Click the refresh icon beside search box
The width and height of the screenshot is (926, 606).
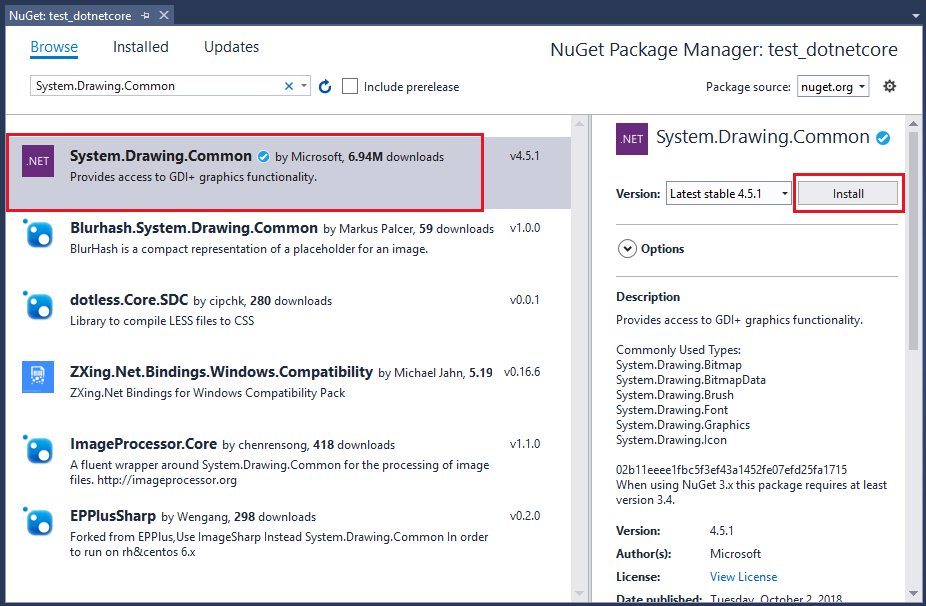coord(325,87)
